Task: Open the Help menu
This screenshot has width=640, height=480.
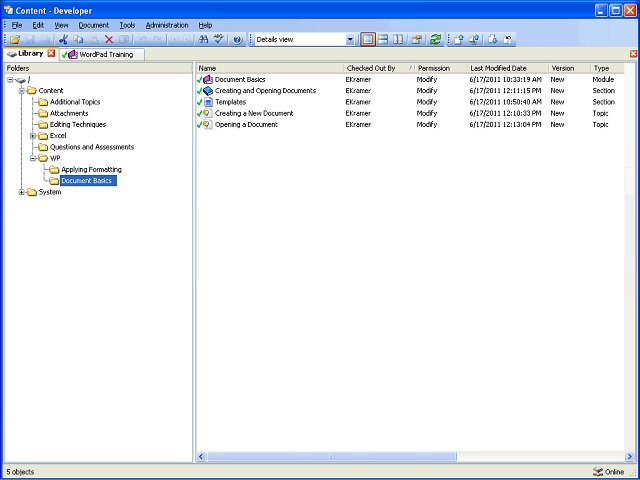Action: (x=205, y=25)
